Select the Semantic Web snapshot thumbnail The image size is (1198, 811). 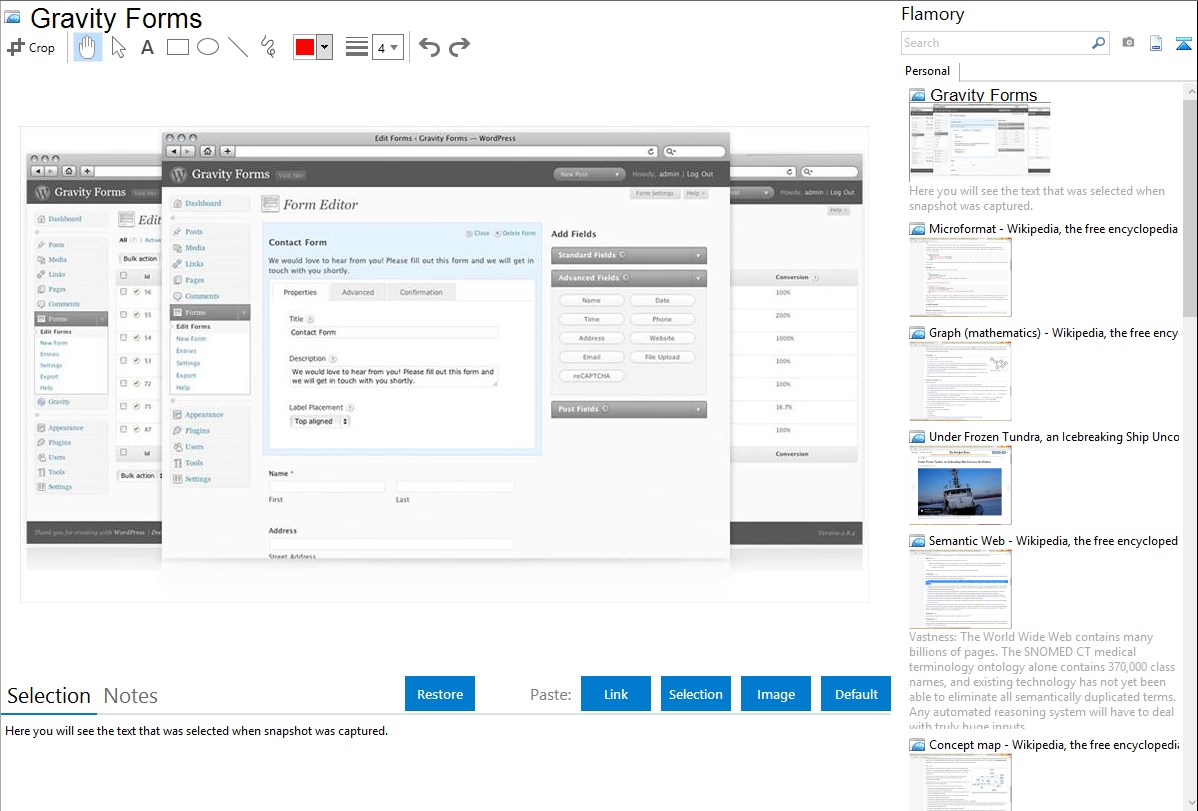(x=960, y=589)
